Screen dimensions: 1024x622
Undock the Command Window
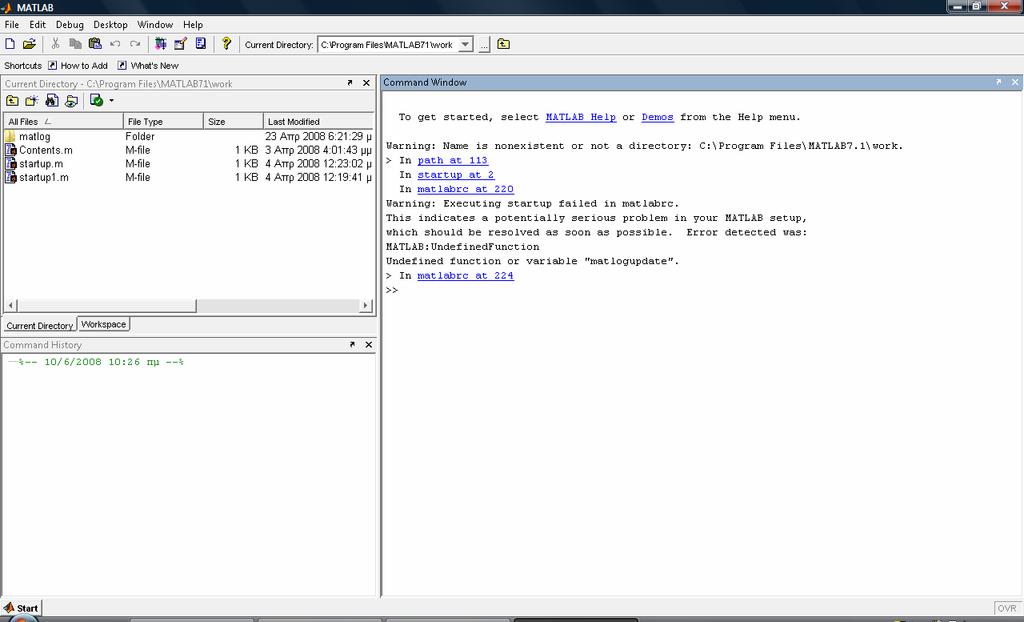coord(999,82)
